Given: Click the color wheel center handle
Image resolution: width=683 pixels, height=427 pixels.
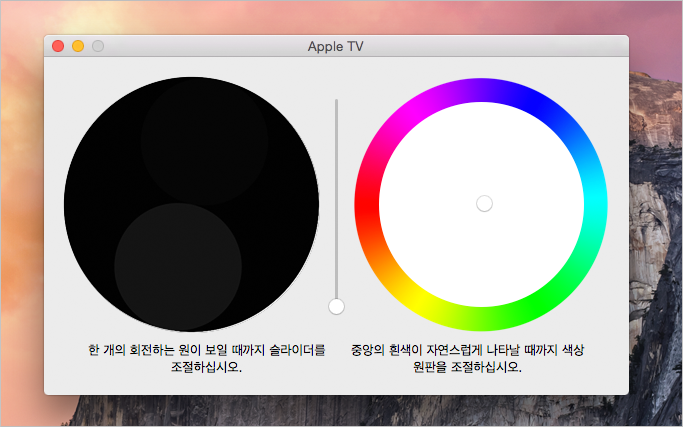Looking at the screenshot, I should 484,203.
